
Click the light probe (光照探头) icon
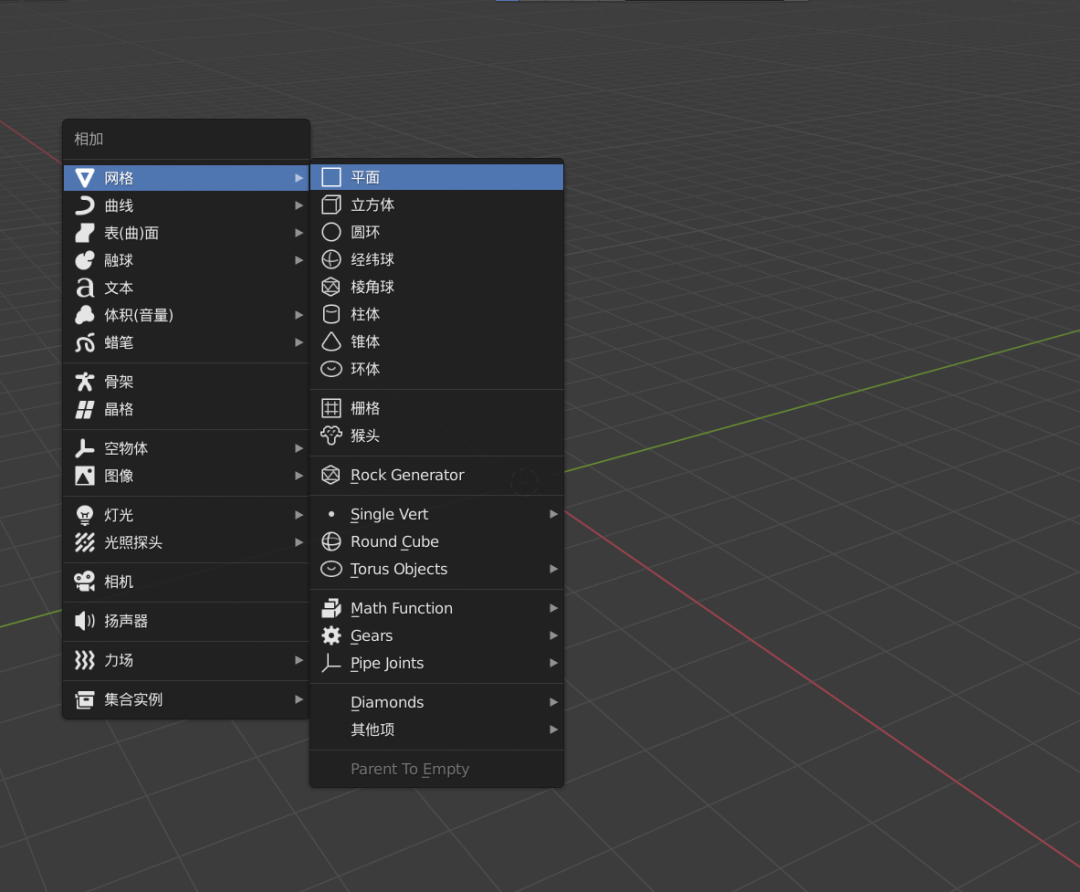pyautogui.click(x=85, y=543)
